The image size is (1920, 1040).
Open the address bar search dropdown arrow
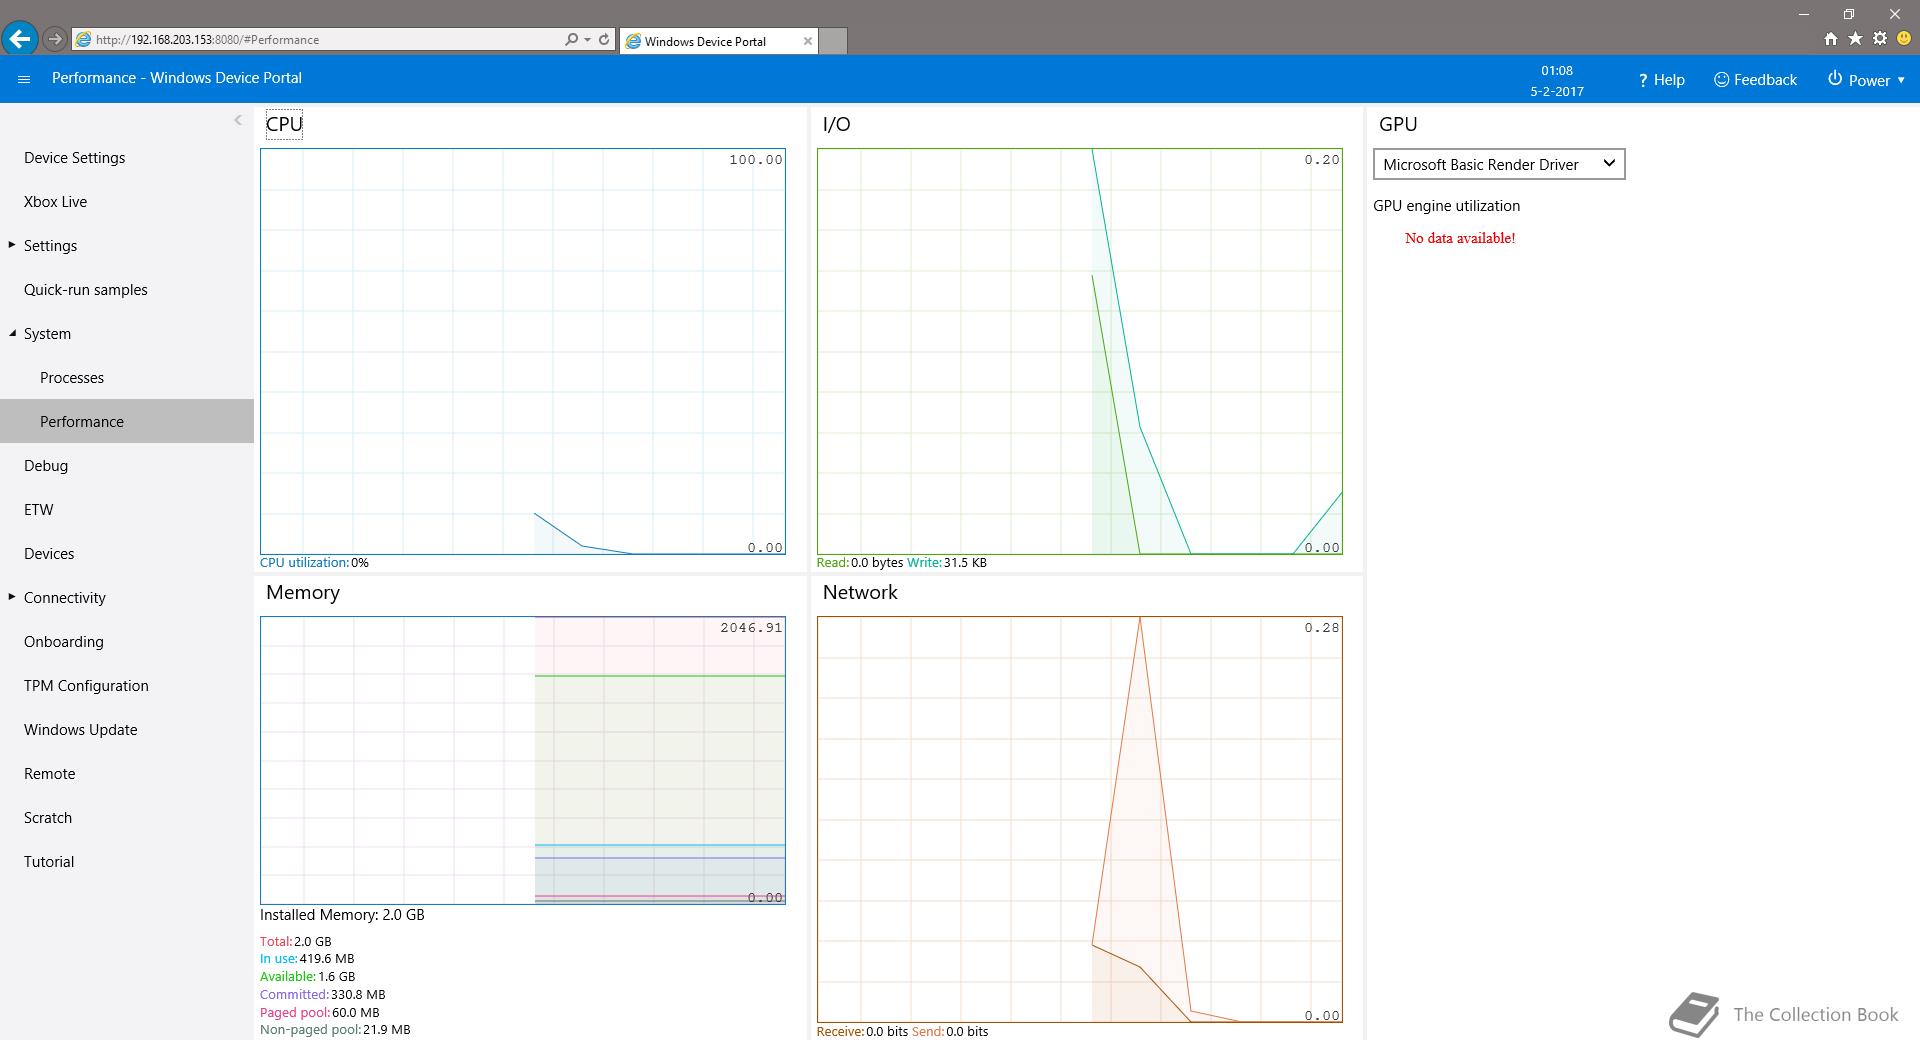587,40
